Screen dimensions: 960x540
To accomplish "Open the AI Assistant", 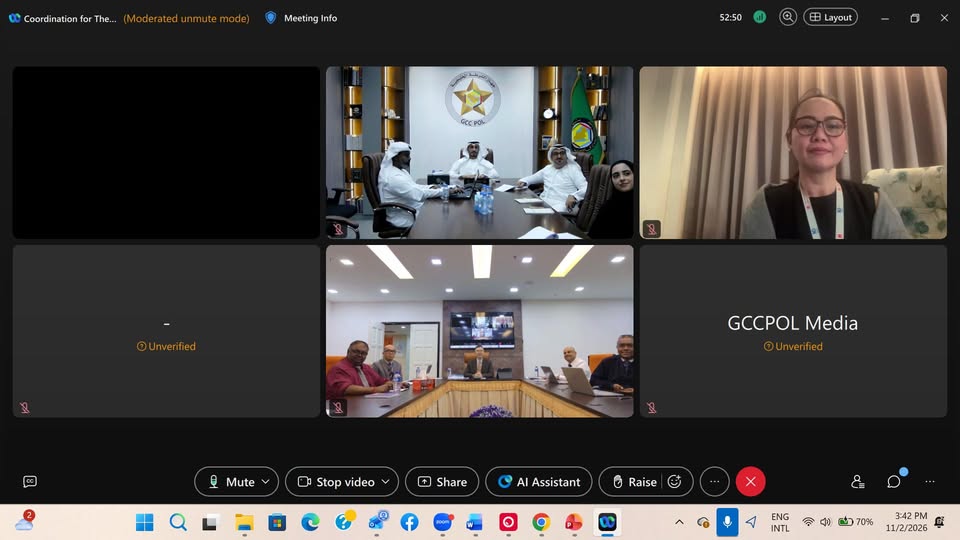I will click(x=539, y=481).
